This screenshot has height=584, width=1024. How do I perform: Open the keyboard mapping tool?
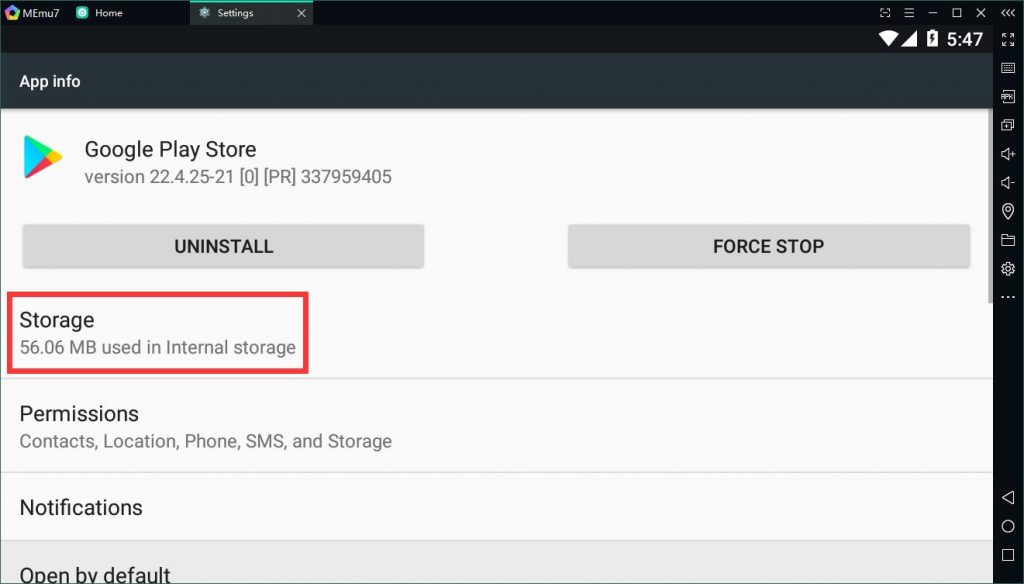coord(1008,68)
